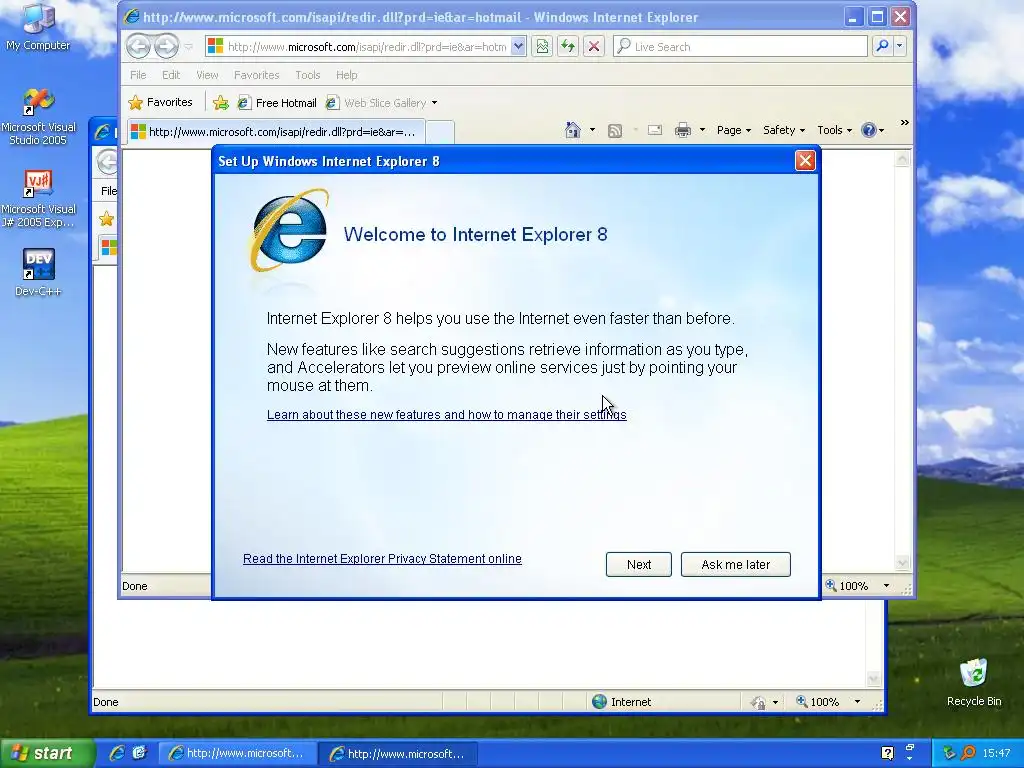Viewport: 1024px width, 768px height.
Task: Expand the address bar dropdown arrow
Action: (518, 46)
